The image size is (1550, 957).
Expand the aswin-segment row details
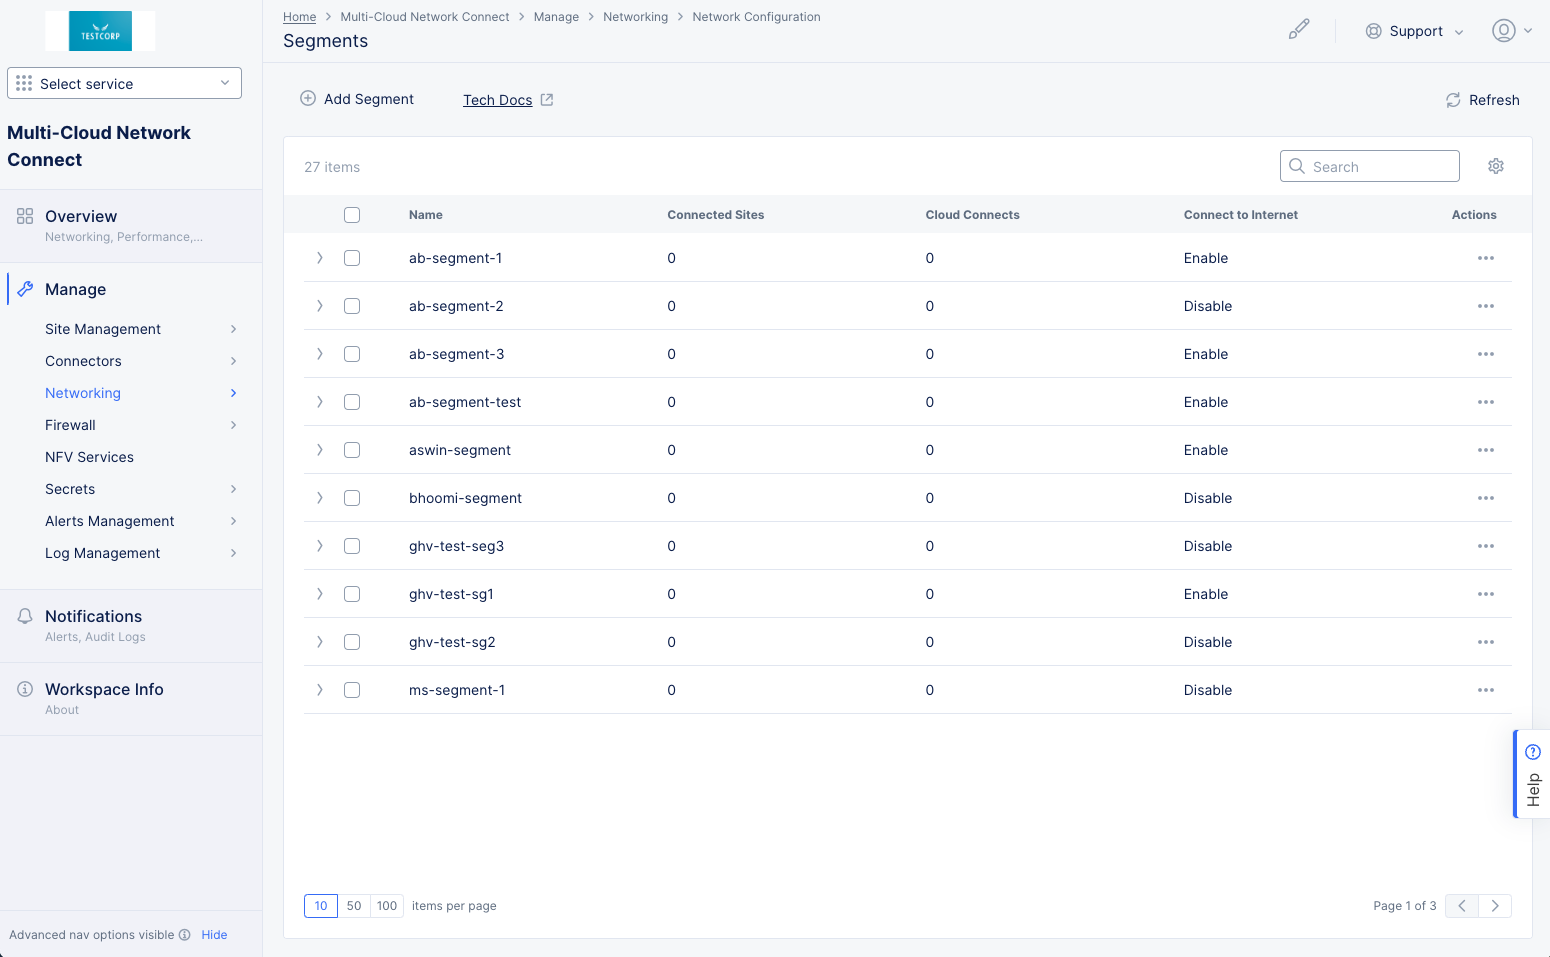click(320, 450)
